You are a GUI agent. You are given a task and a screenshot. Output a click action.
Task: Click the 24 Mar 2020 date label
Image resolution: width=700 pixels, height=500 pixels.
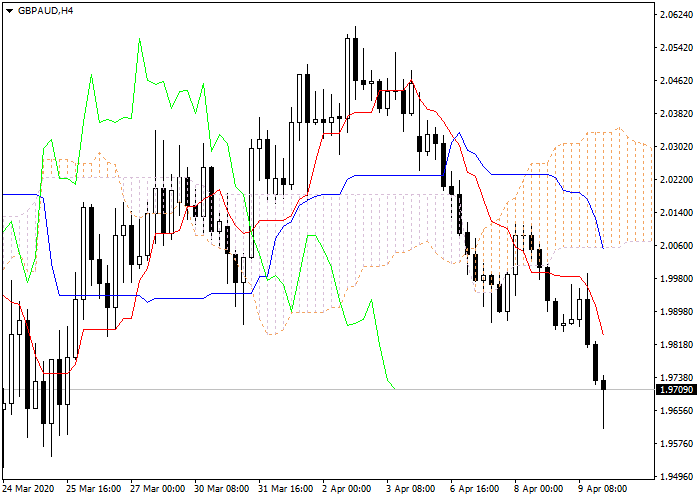click(29, 489)
